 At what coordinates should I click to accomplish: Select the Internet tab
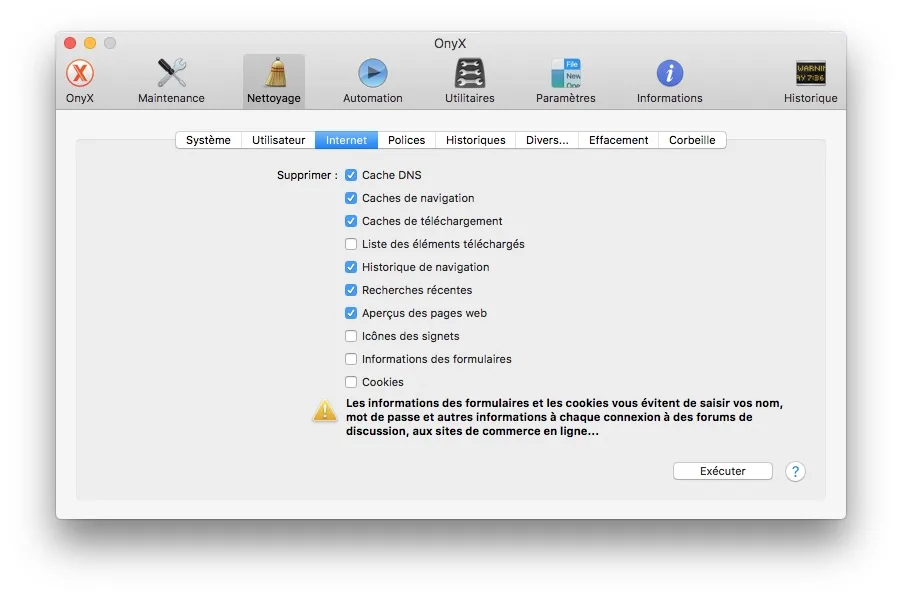346,140
